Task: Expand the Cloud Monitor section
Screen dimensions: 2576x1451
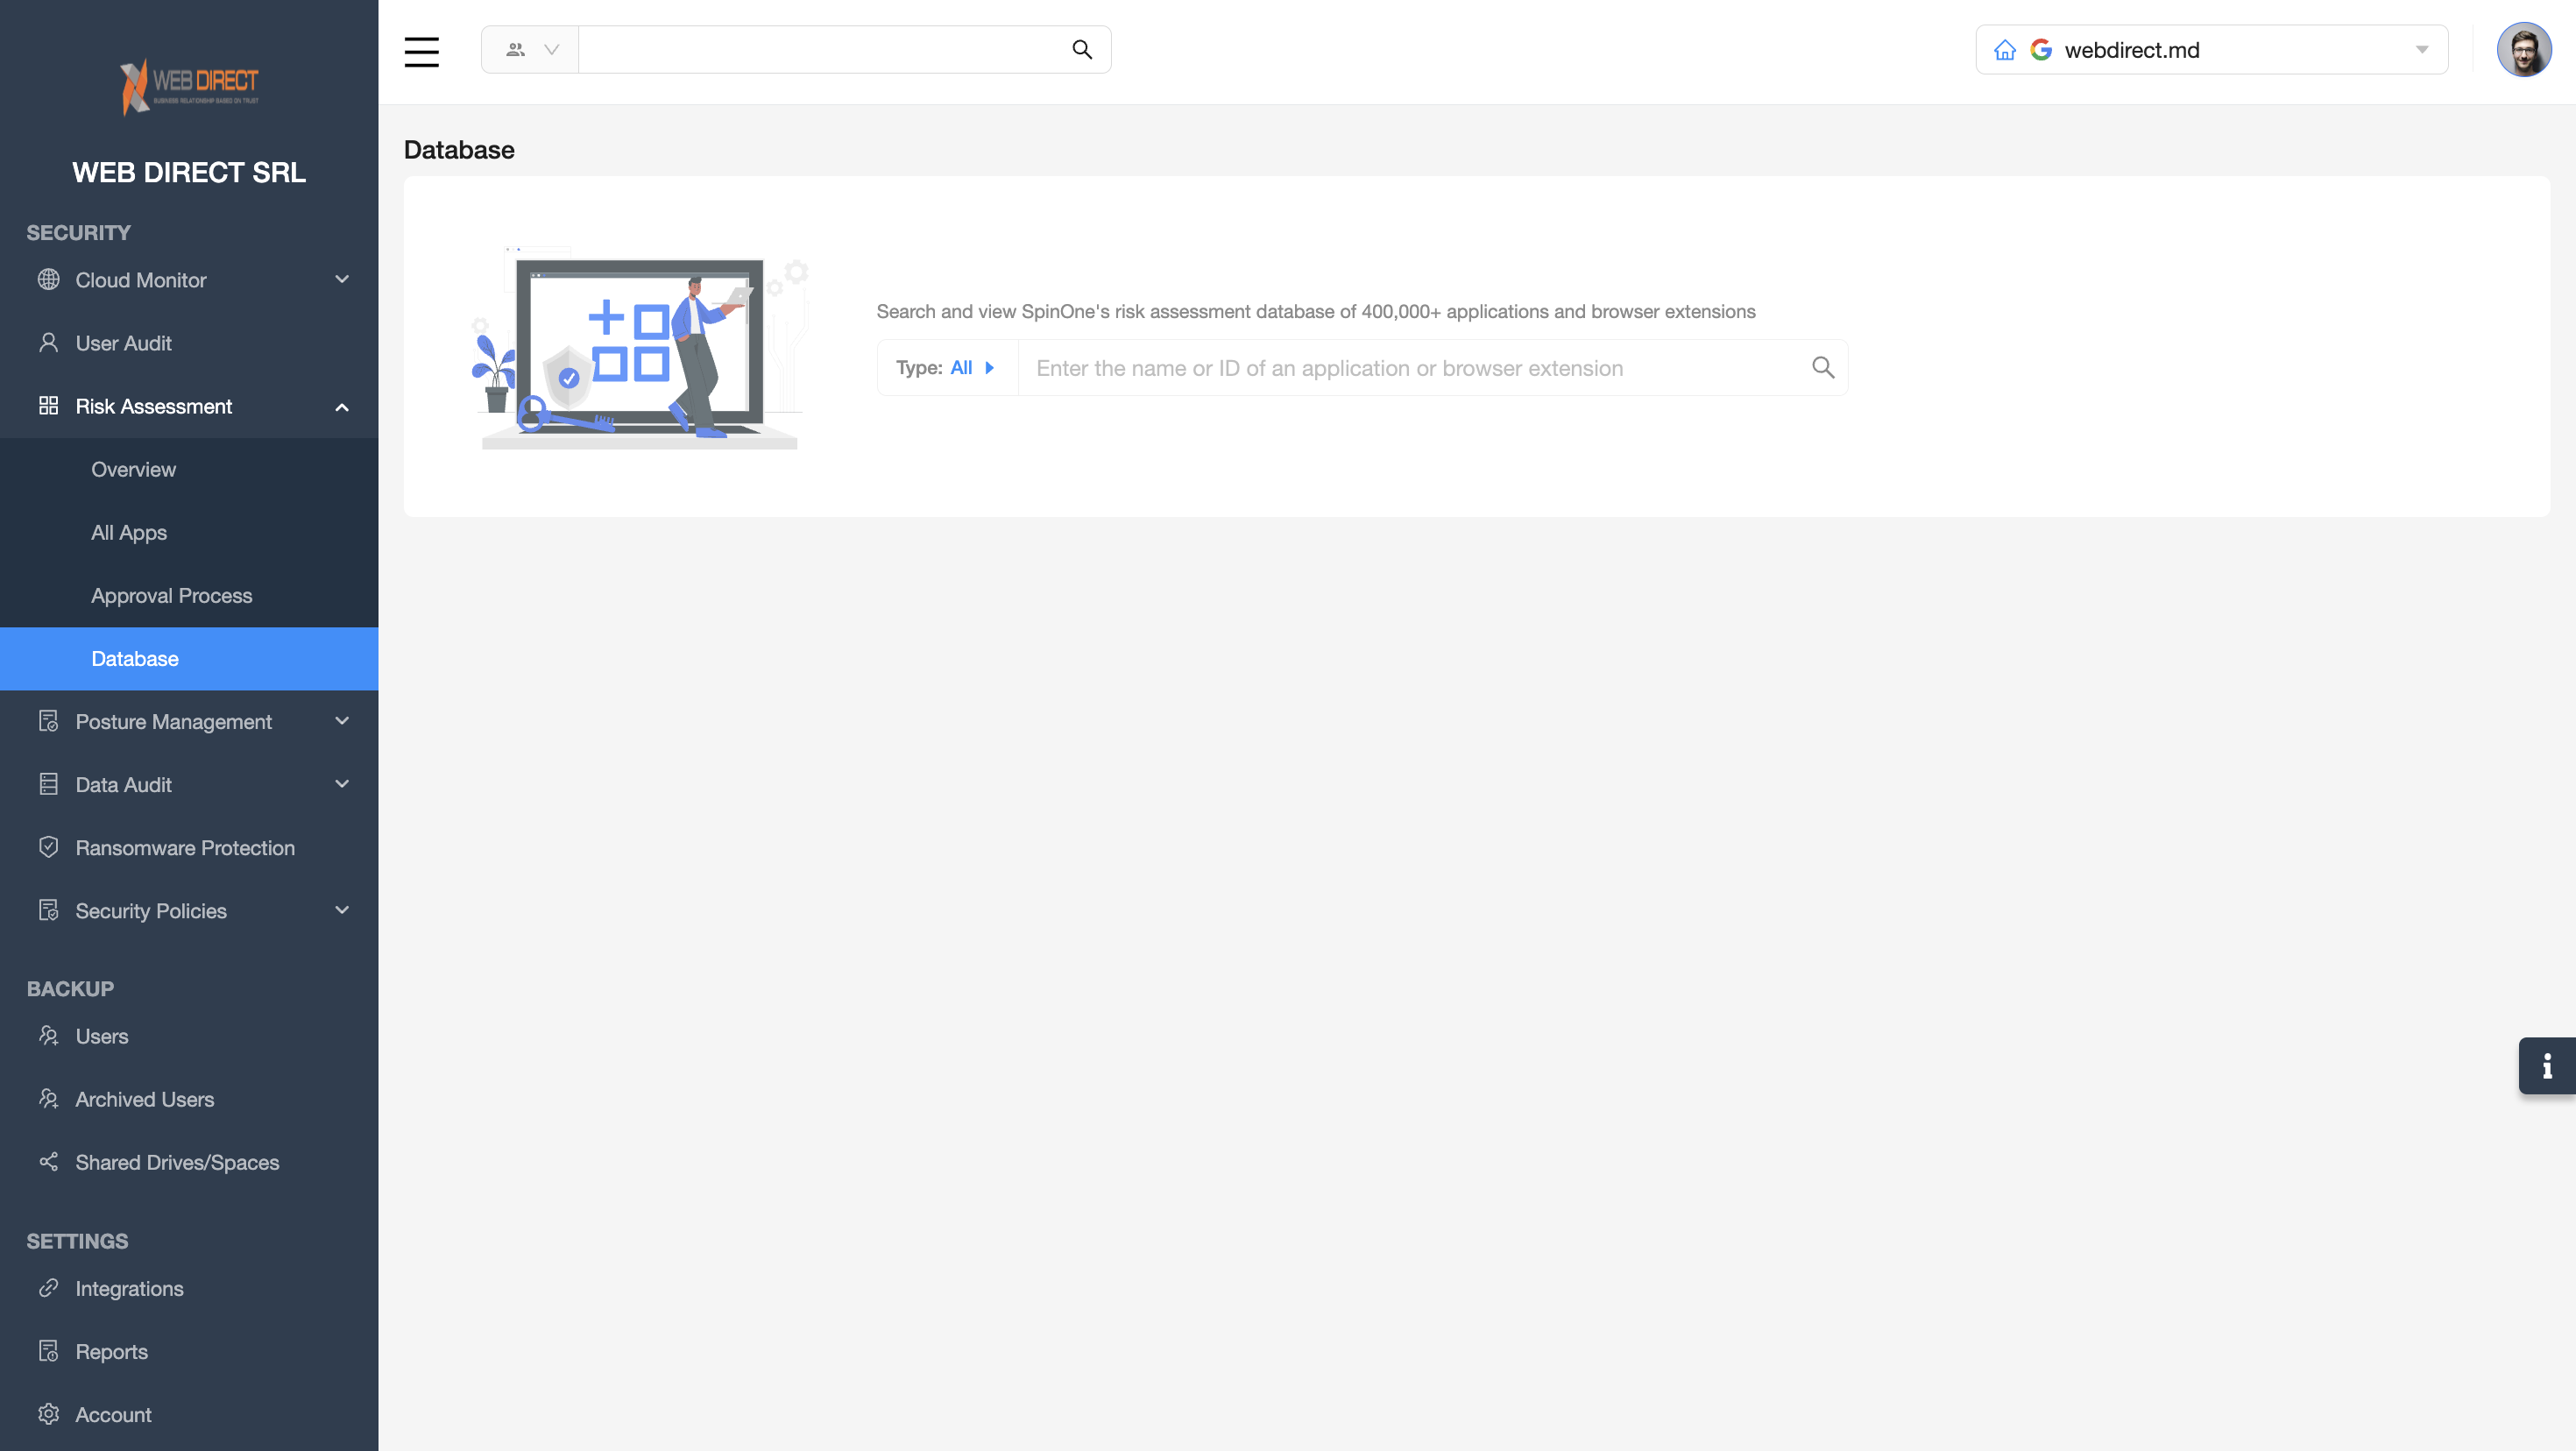Action: click(x=341, y=280)
